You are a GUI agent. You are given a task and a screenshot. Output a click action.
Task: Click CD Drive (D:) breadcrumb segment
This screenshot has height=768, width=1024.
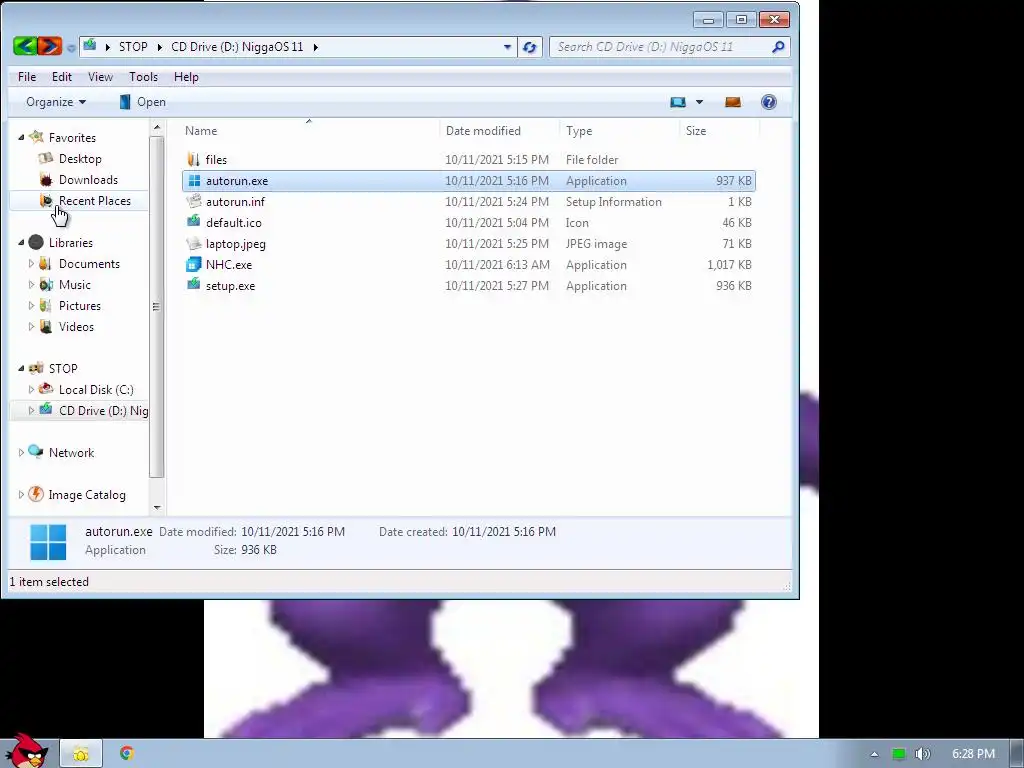coord(237,47)
